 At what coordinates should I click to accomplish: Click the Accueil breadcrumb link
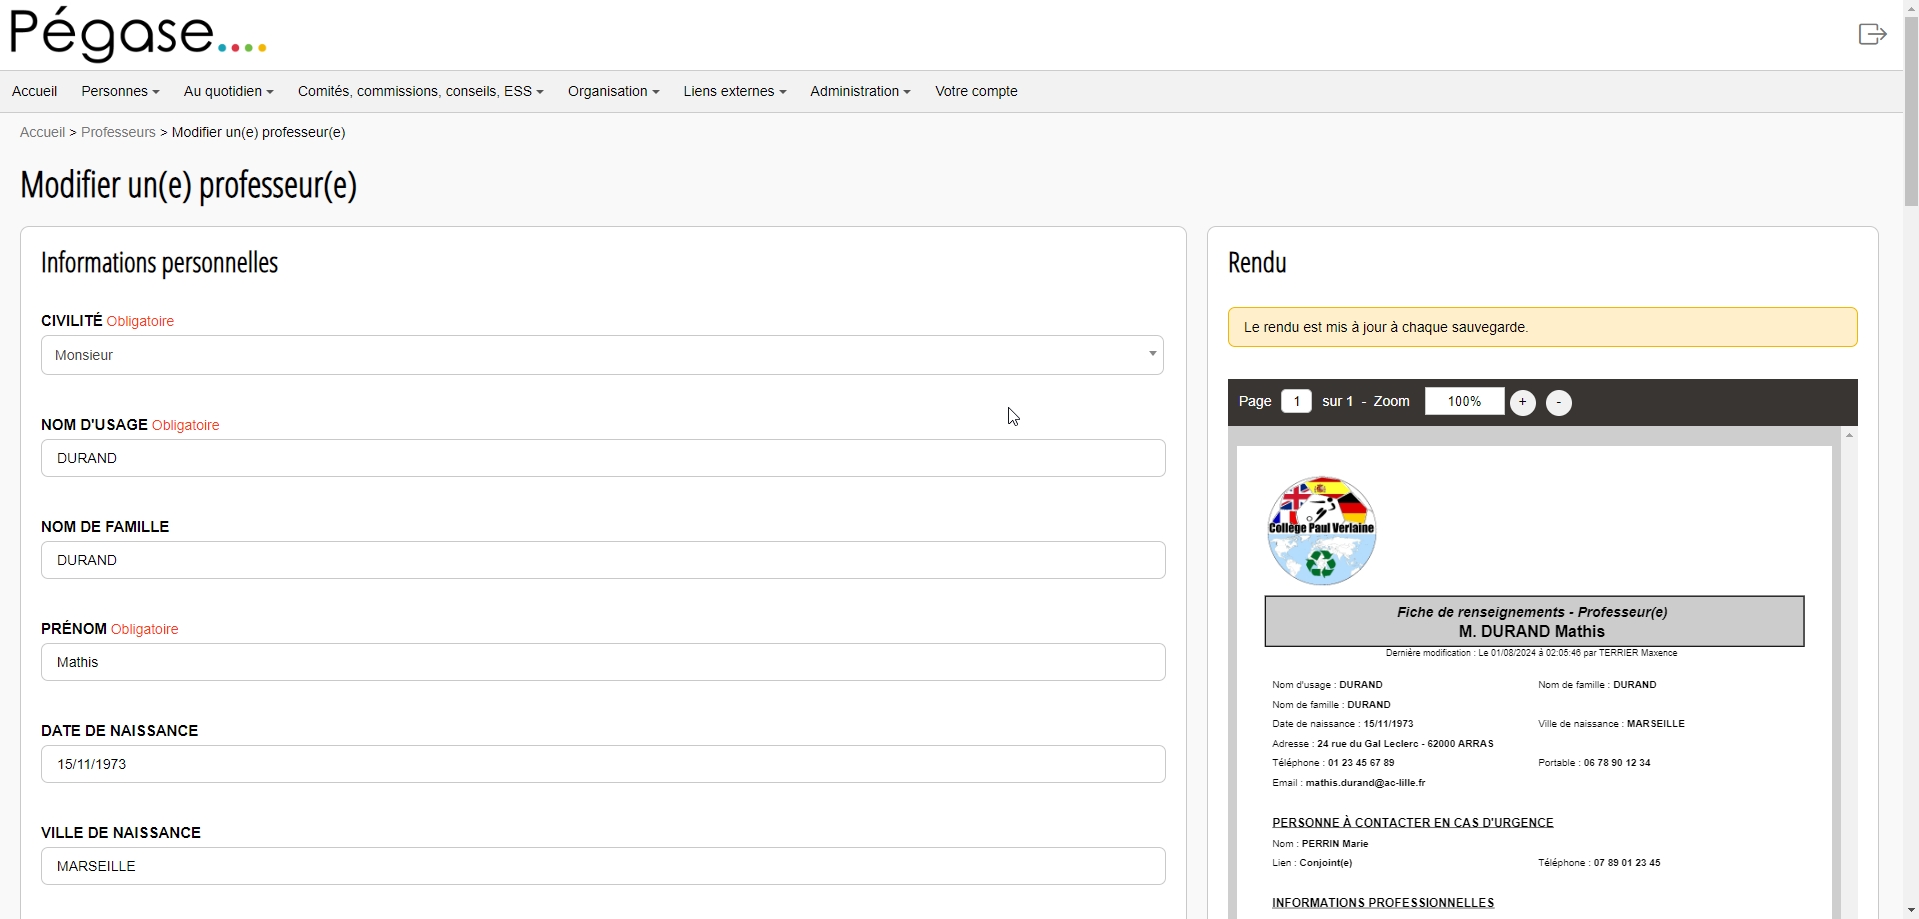pos(42,132)
